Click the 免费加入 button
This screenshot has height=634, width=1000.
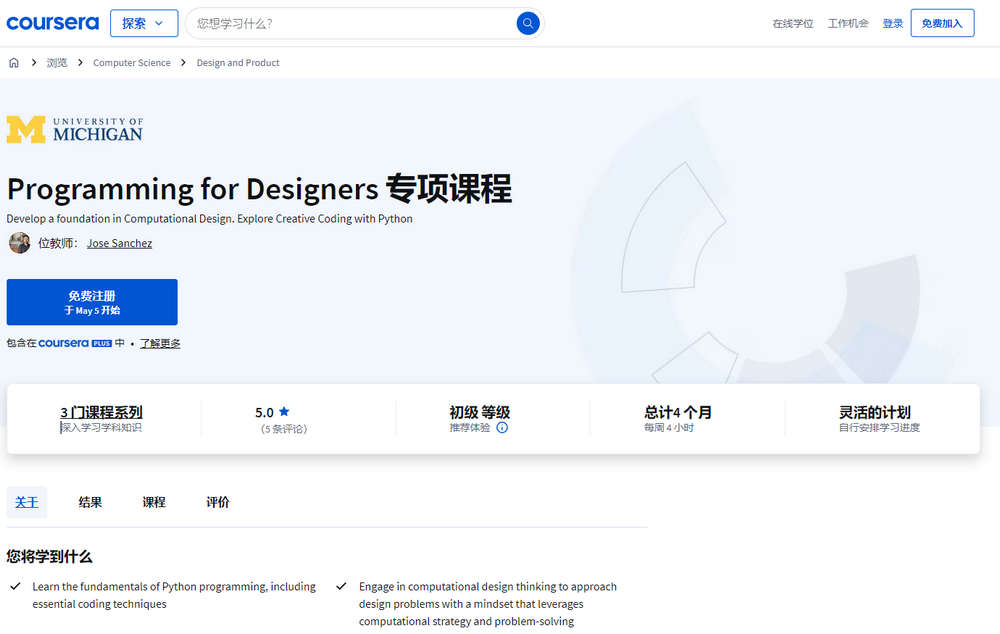[x=942, y=24]
